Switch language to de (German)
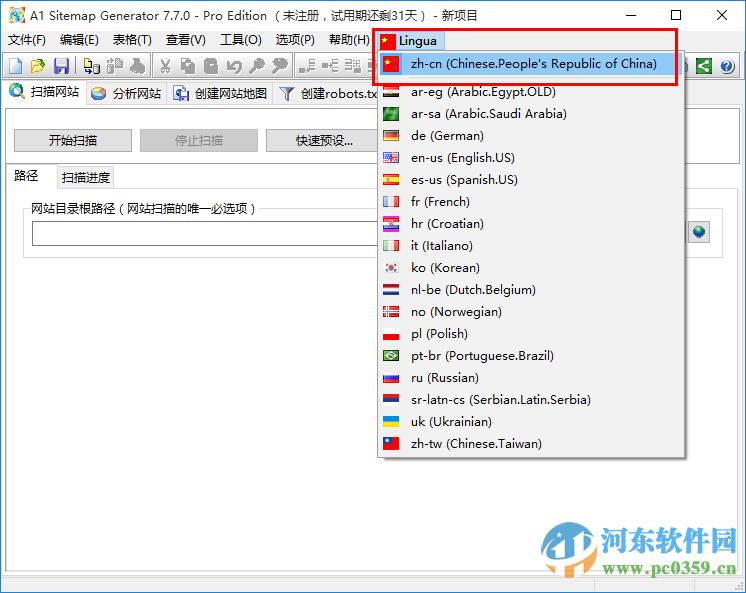746x593 pixels. (531, 136)
